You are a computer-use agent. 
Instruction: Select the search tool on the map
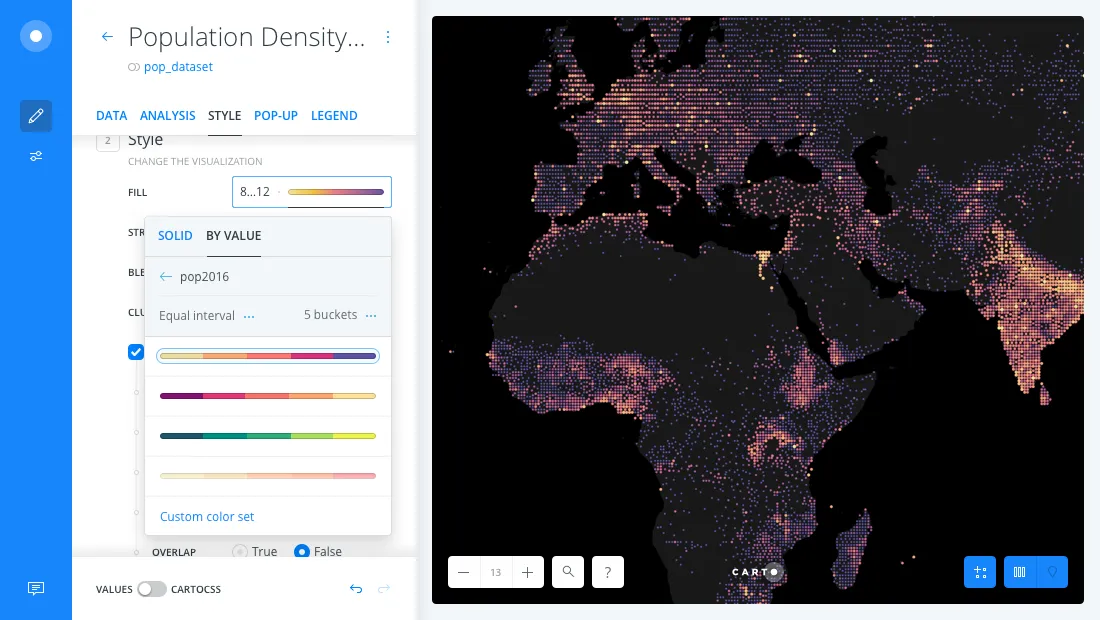pos(568,572)
